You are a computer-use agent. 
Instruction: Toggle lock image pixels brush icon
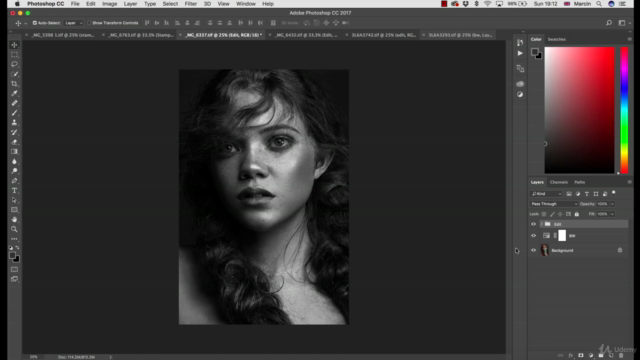(552, 214)
